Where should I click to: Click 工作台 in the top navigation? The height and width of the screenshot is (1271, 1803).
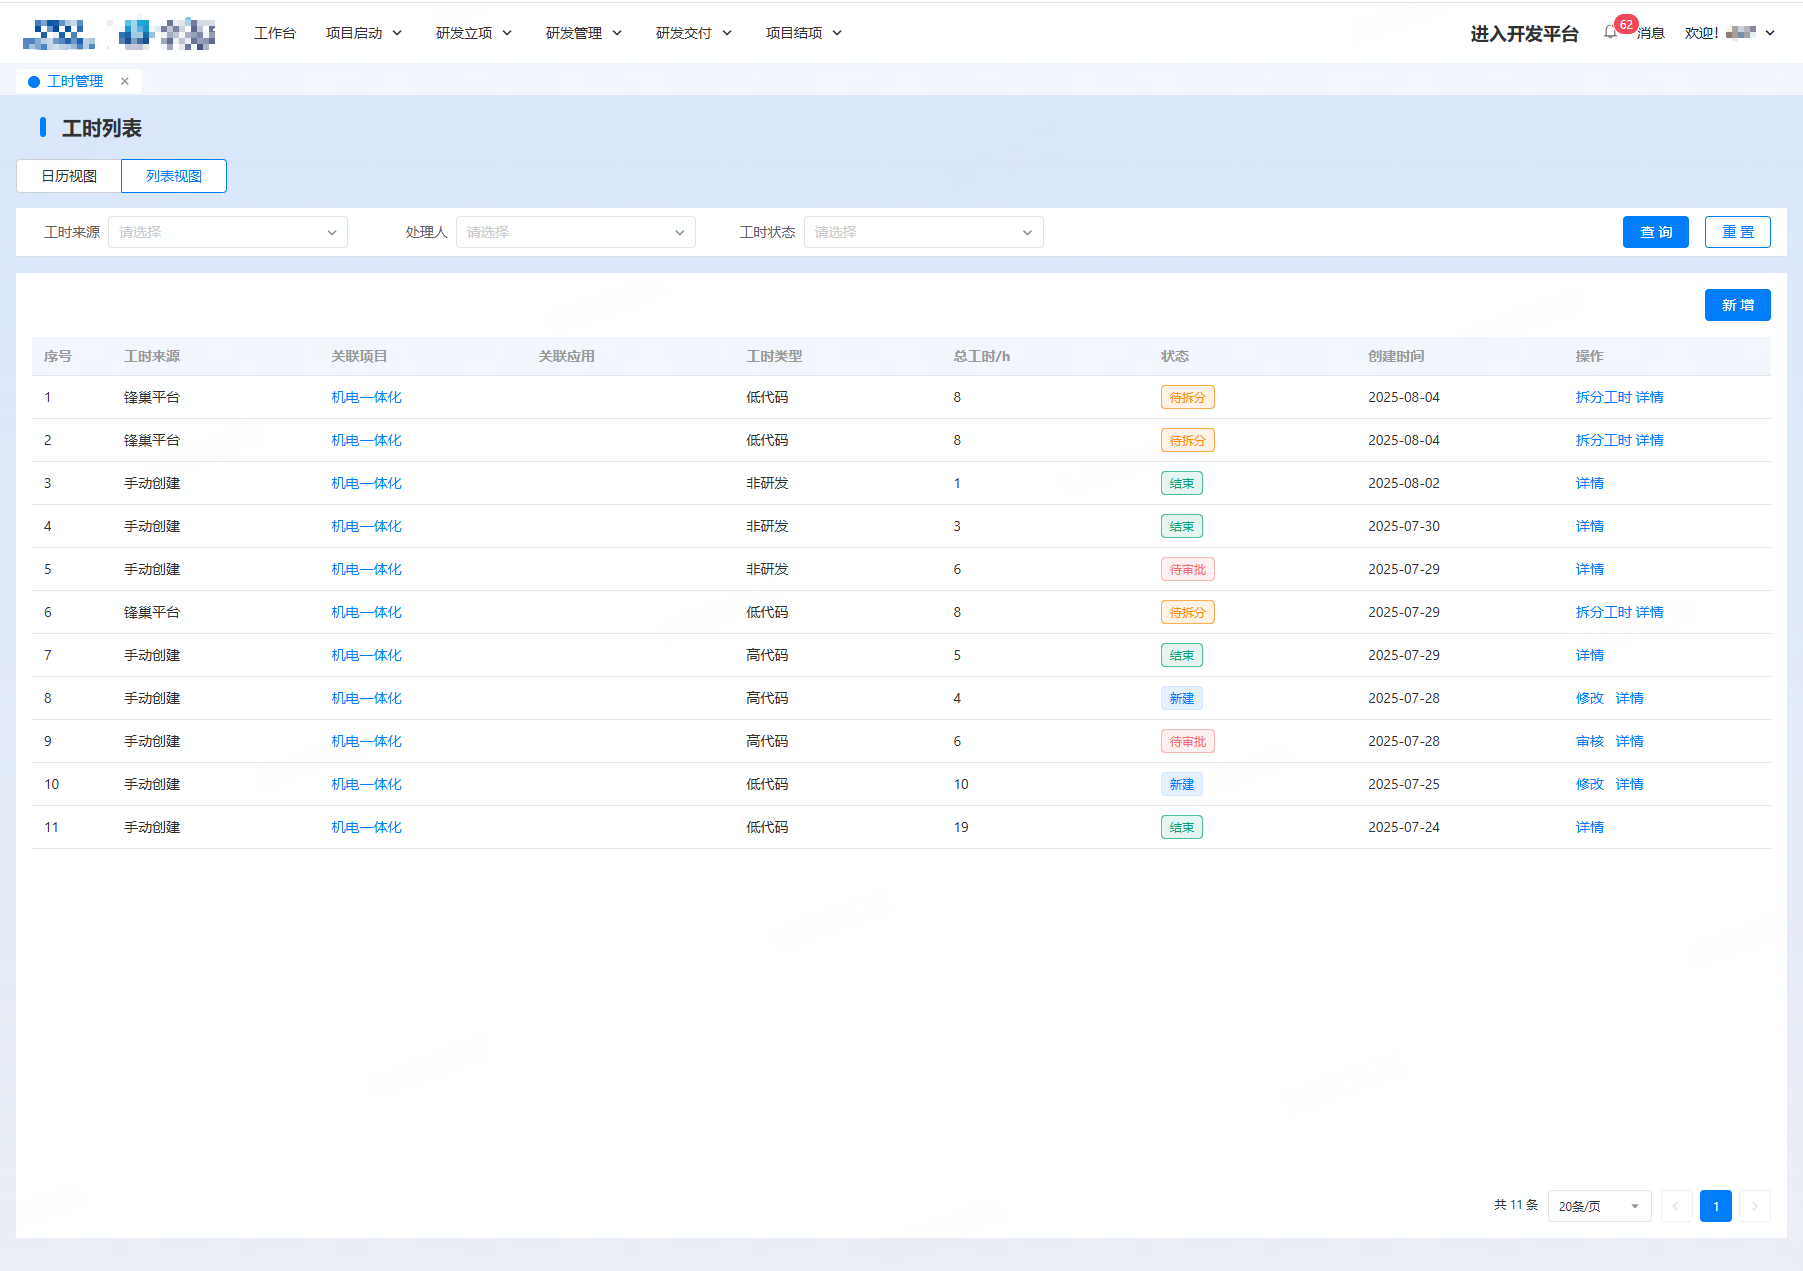pos(275,33)
